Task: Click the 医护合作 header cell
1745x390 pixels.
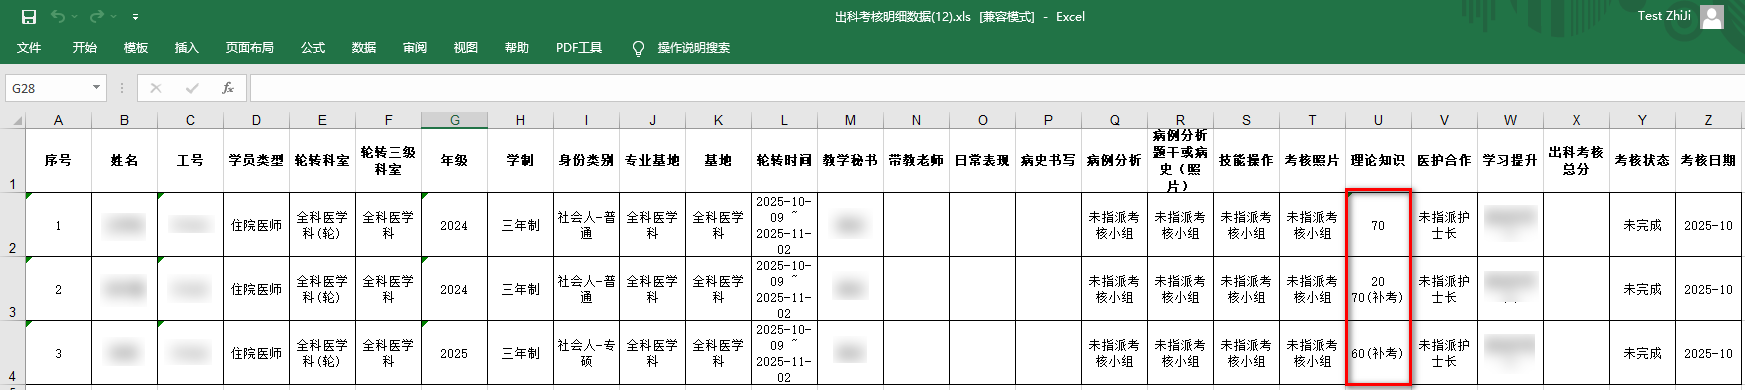Action: (1444, 160)
